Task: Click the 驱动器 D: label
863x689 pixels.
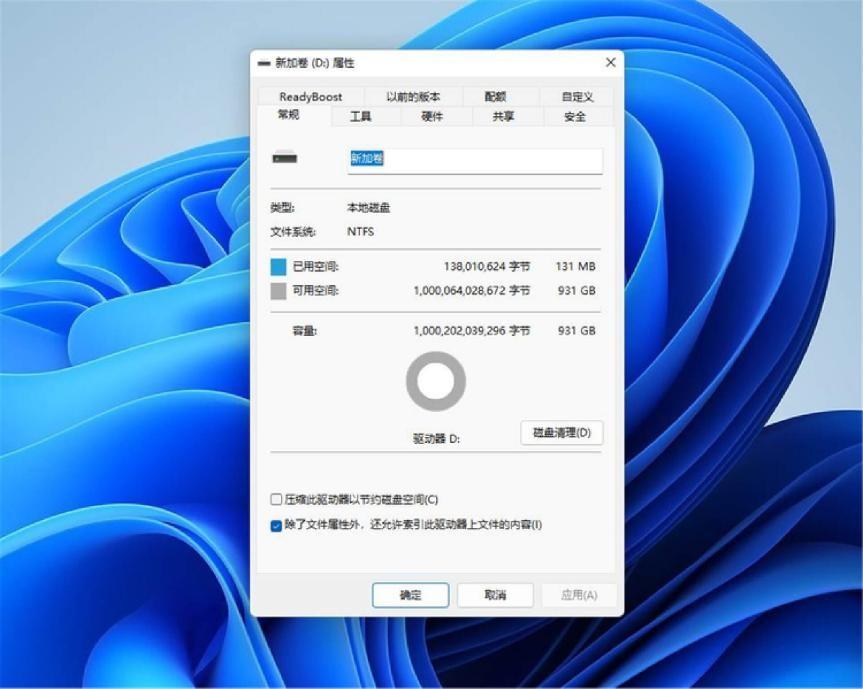Action: (x=436, y=439)
